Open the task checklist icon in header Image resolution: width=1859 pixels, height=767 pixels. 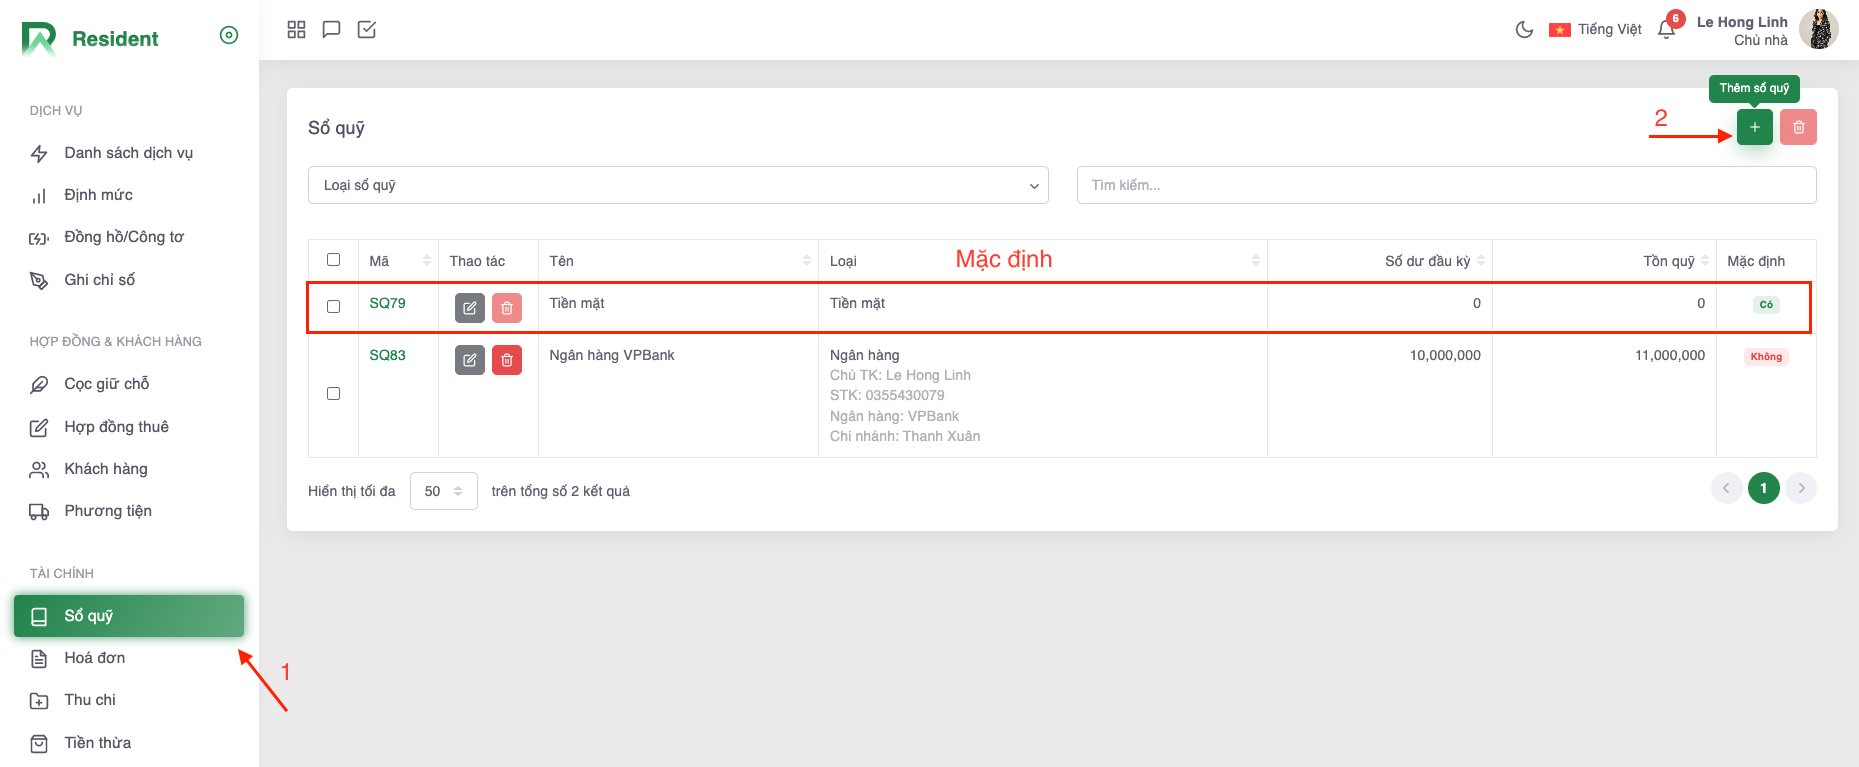coord(367,30)
